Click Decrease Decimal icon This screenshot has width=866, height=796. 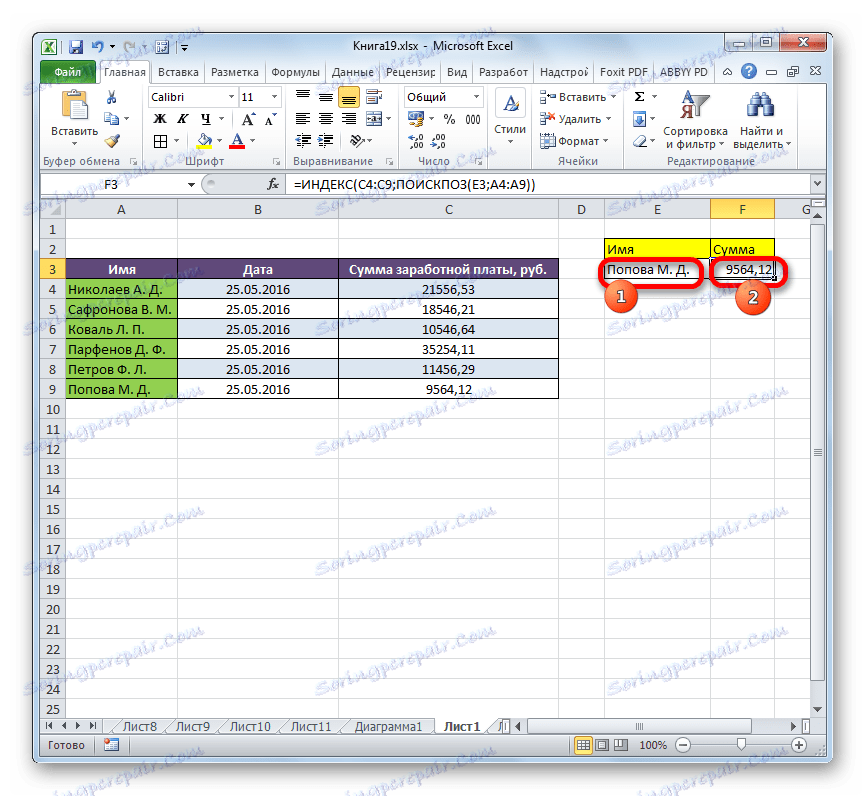point(438,141)
